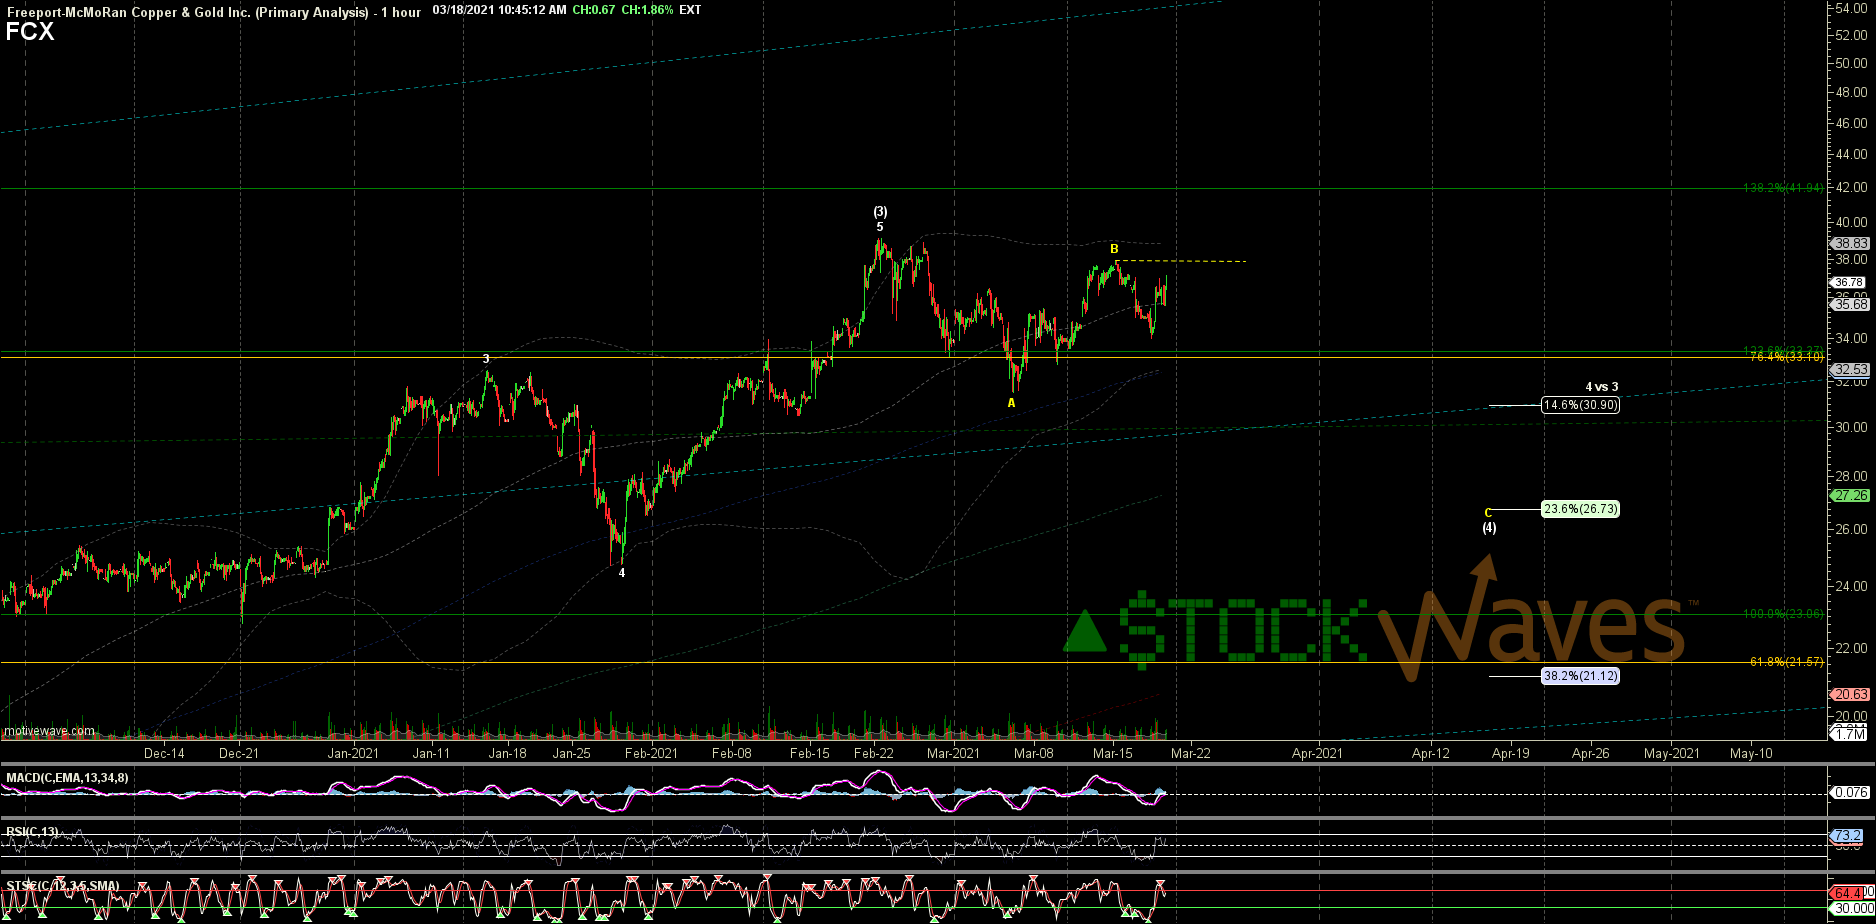
Task: Select the 38.83 price tag
Action: tap(1849, 243)
